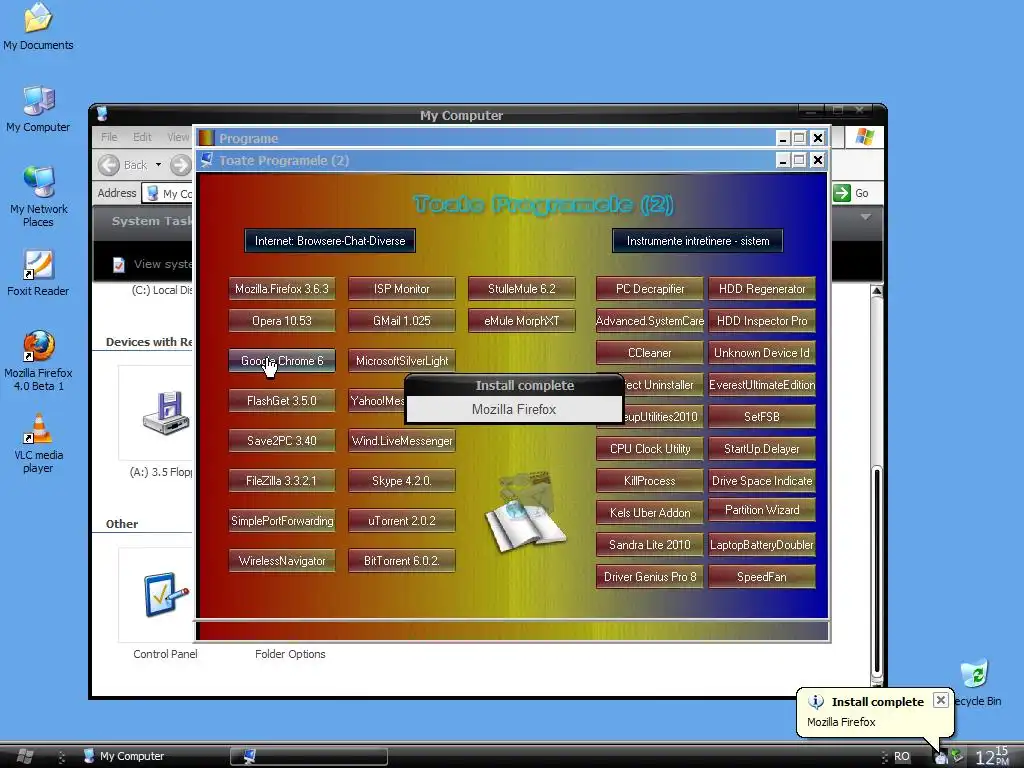Click the green Go arrow button

point(842,193)
